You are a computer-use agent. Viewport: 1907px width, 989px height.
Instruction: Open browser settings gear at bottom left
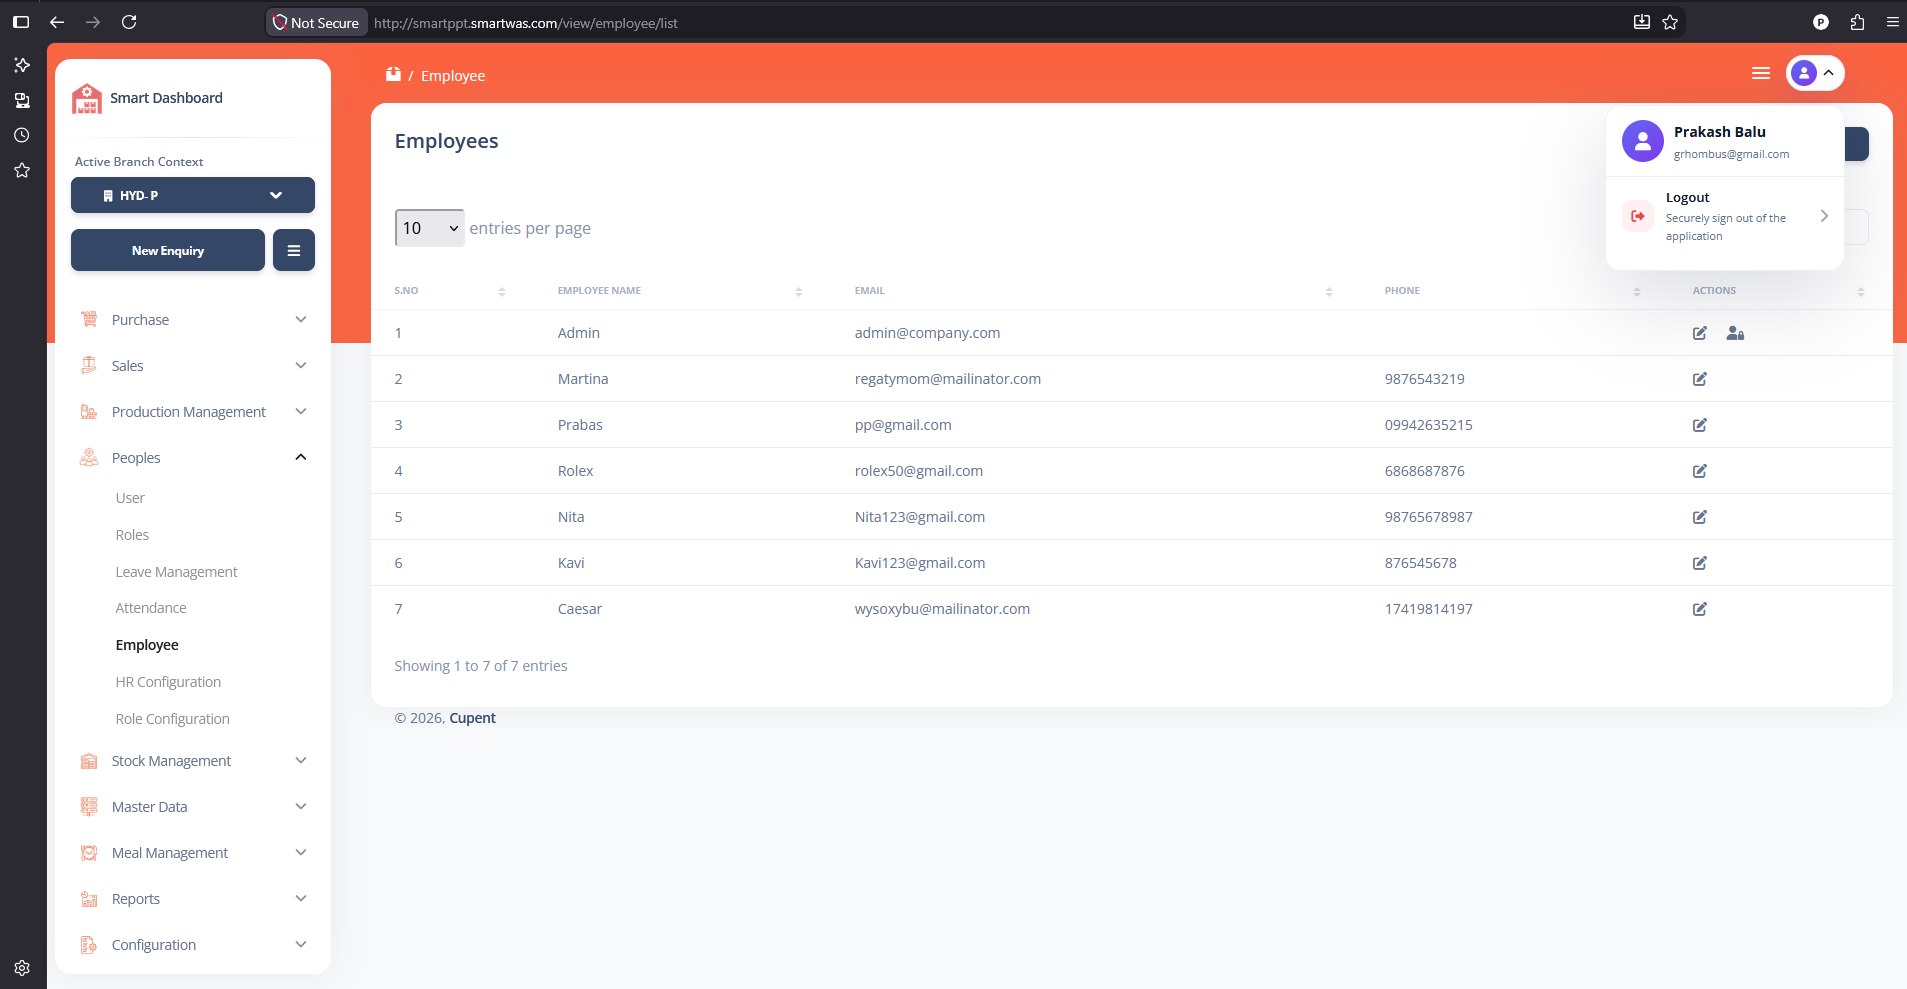pyautogui.click(x=22, y=968)
